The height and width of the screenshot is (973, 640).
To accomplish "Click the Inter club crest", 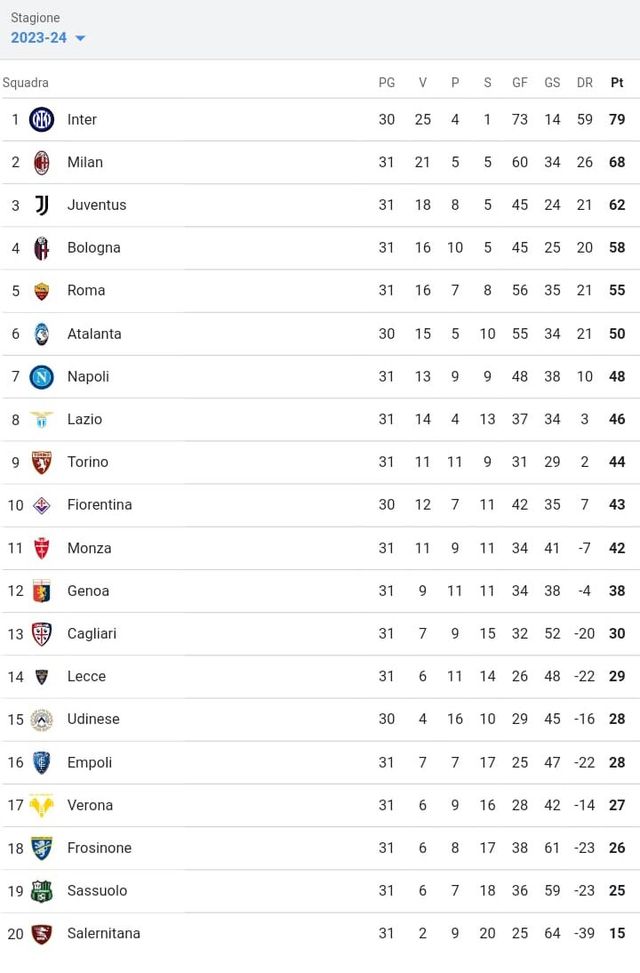I will pyautogui.click(x=42, y=119).
